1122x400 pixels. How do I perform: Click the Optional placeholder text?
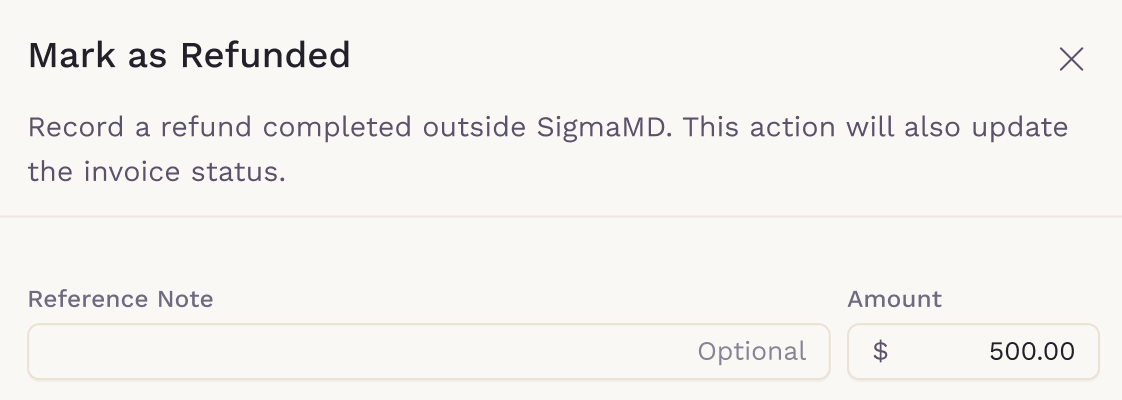click(x=751, y=352)
